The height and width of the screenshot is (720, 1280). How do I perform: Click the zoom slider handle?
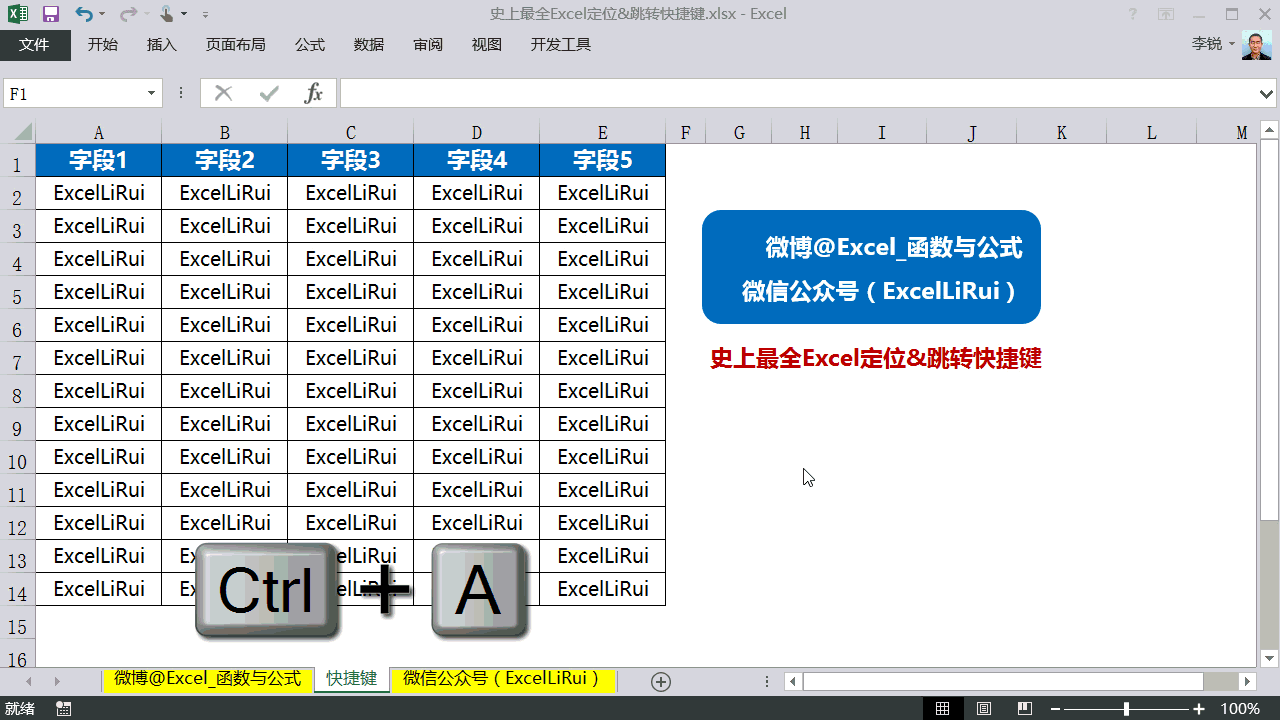[1127, 708]
